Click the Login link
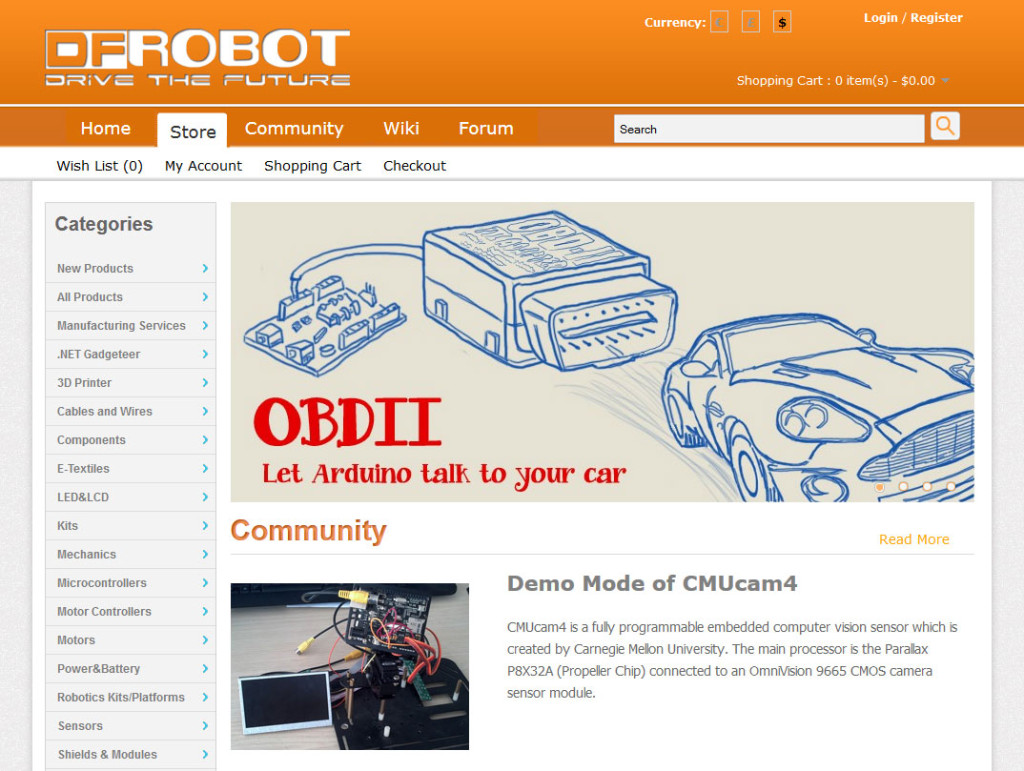The width and height of the screenshot is (1024, 771). point(880,18)
